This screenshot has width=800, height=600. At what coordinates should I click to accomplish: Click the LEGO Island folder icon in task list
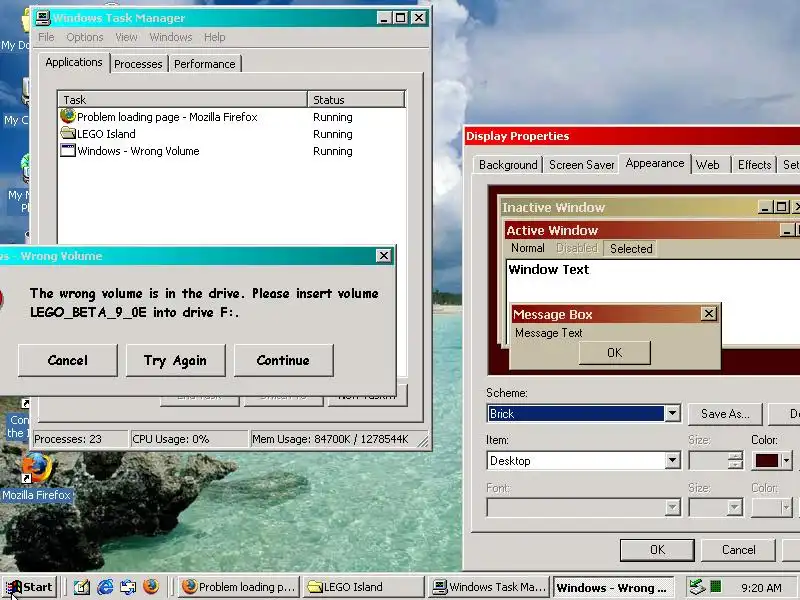coord(68,134)
